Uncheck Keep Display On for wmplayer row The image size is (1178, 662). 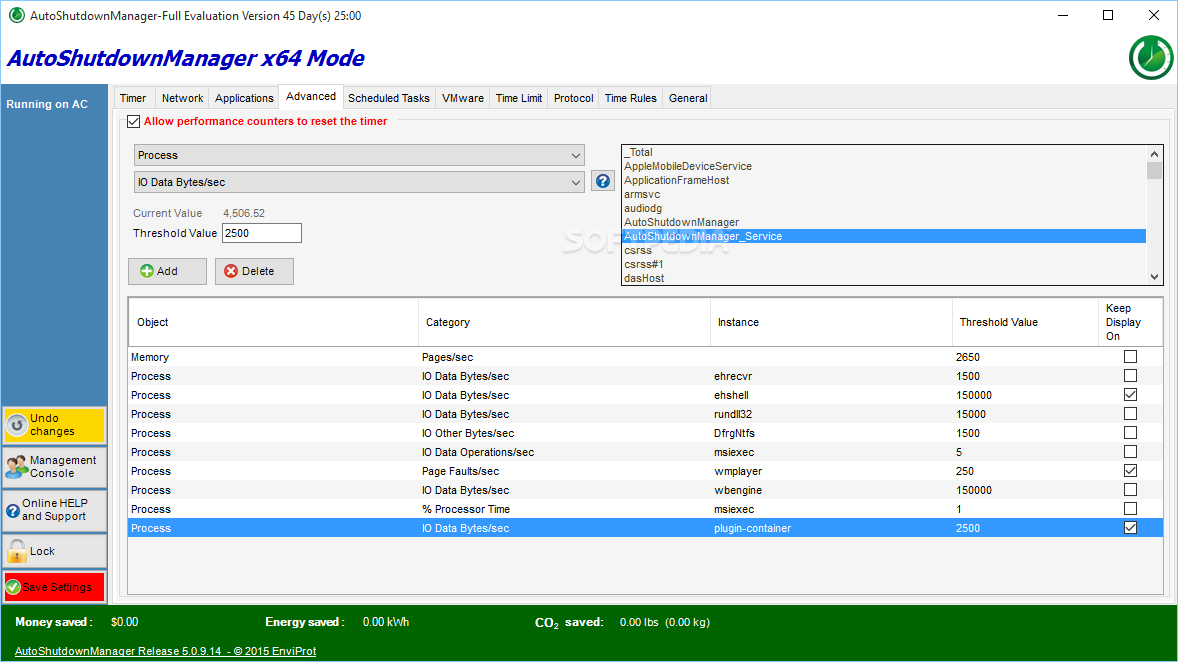[x=1130, y=471]
